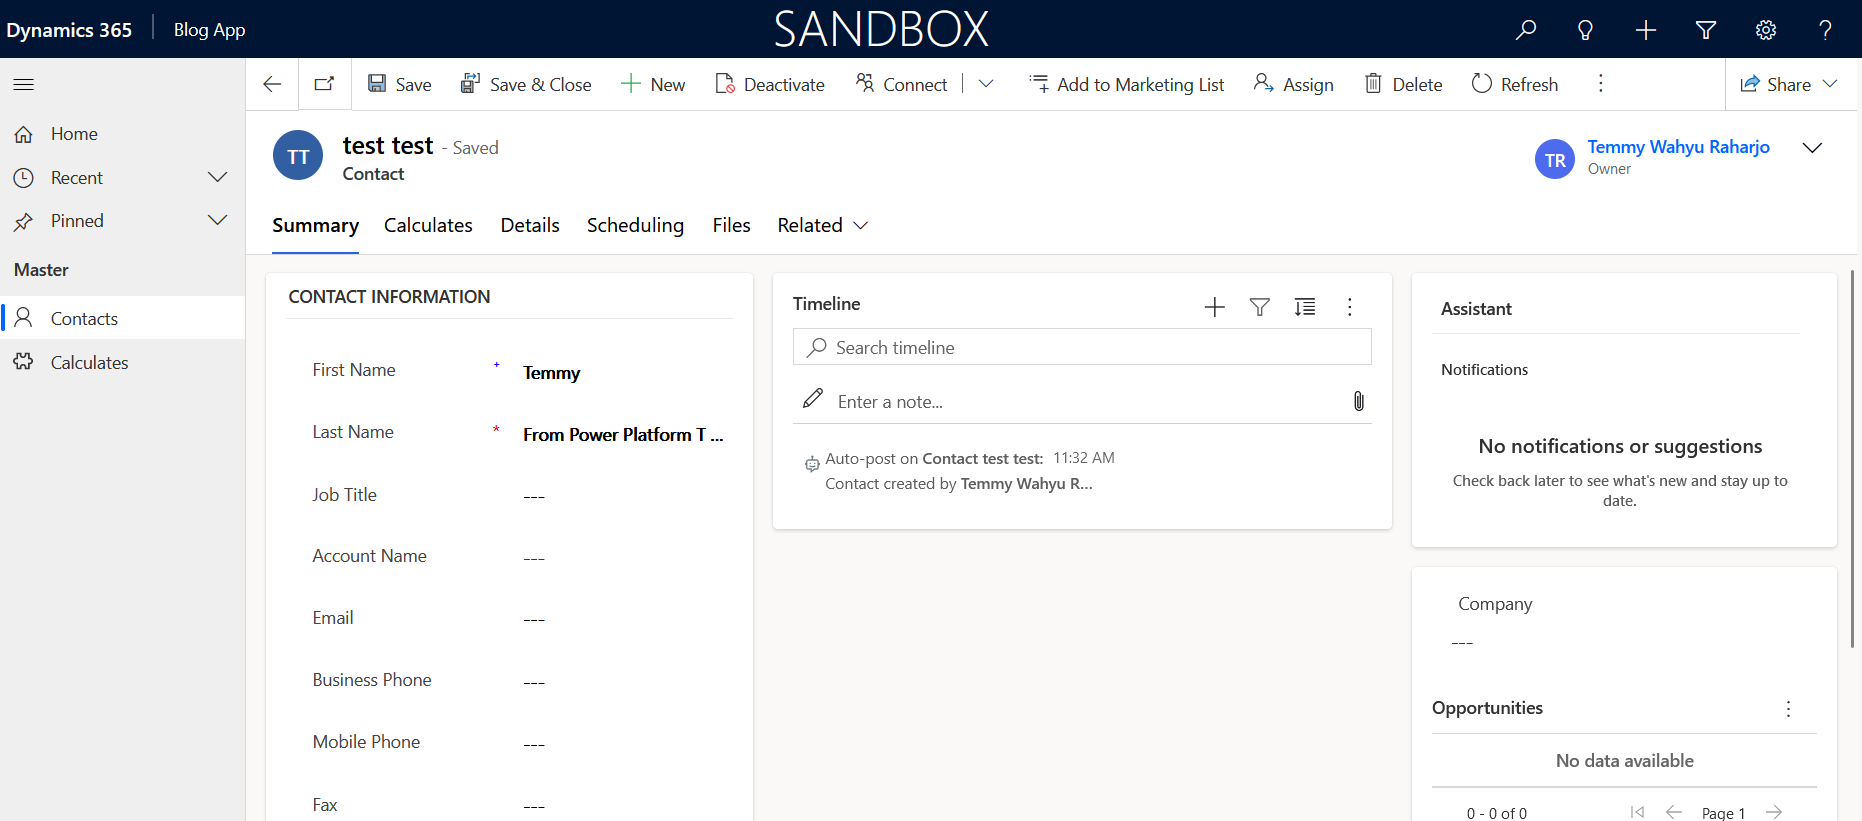
Task: Open Opportunities subgrid ellipsis menu
Action: pyautogui.click(x=1788, y=709)
